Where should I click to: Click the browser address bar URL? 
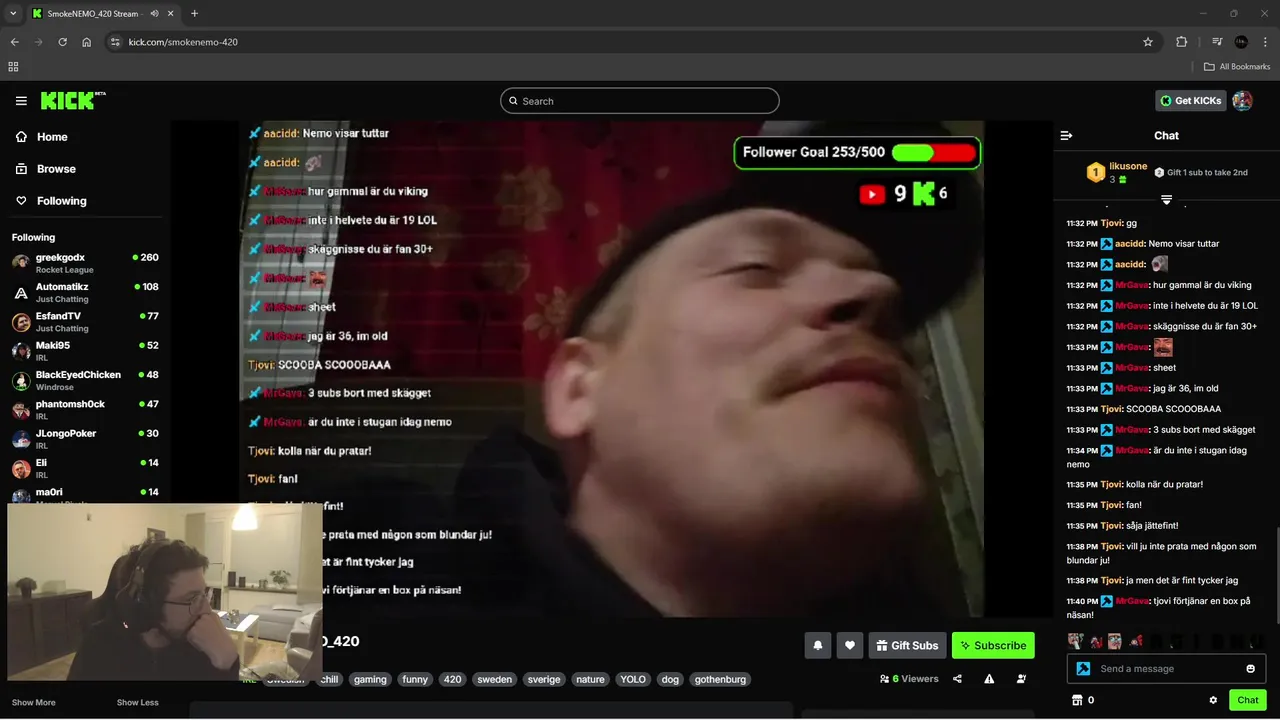tap(183, 42)
